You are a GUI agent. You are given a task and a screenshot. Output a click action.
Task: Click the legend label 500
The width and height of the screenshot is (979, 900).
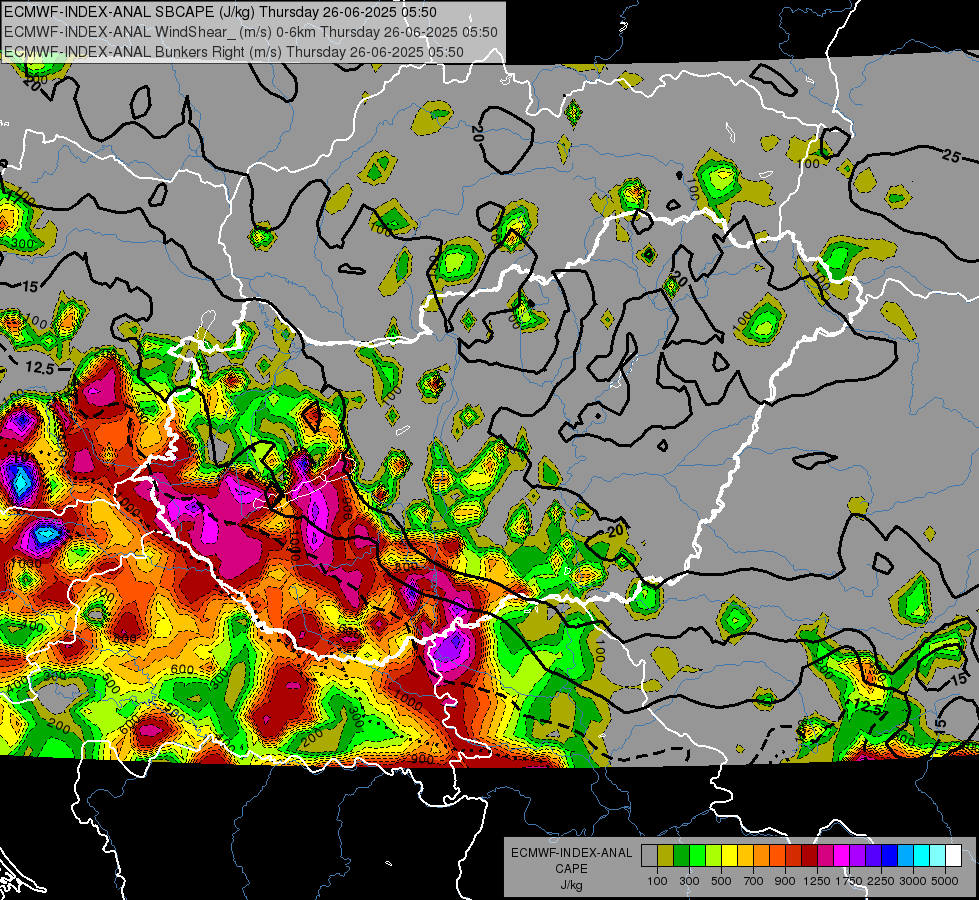(721, 881)
